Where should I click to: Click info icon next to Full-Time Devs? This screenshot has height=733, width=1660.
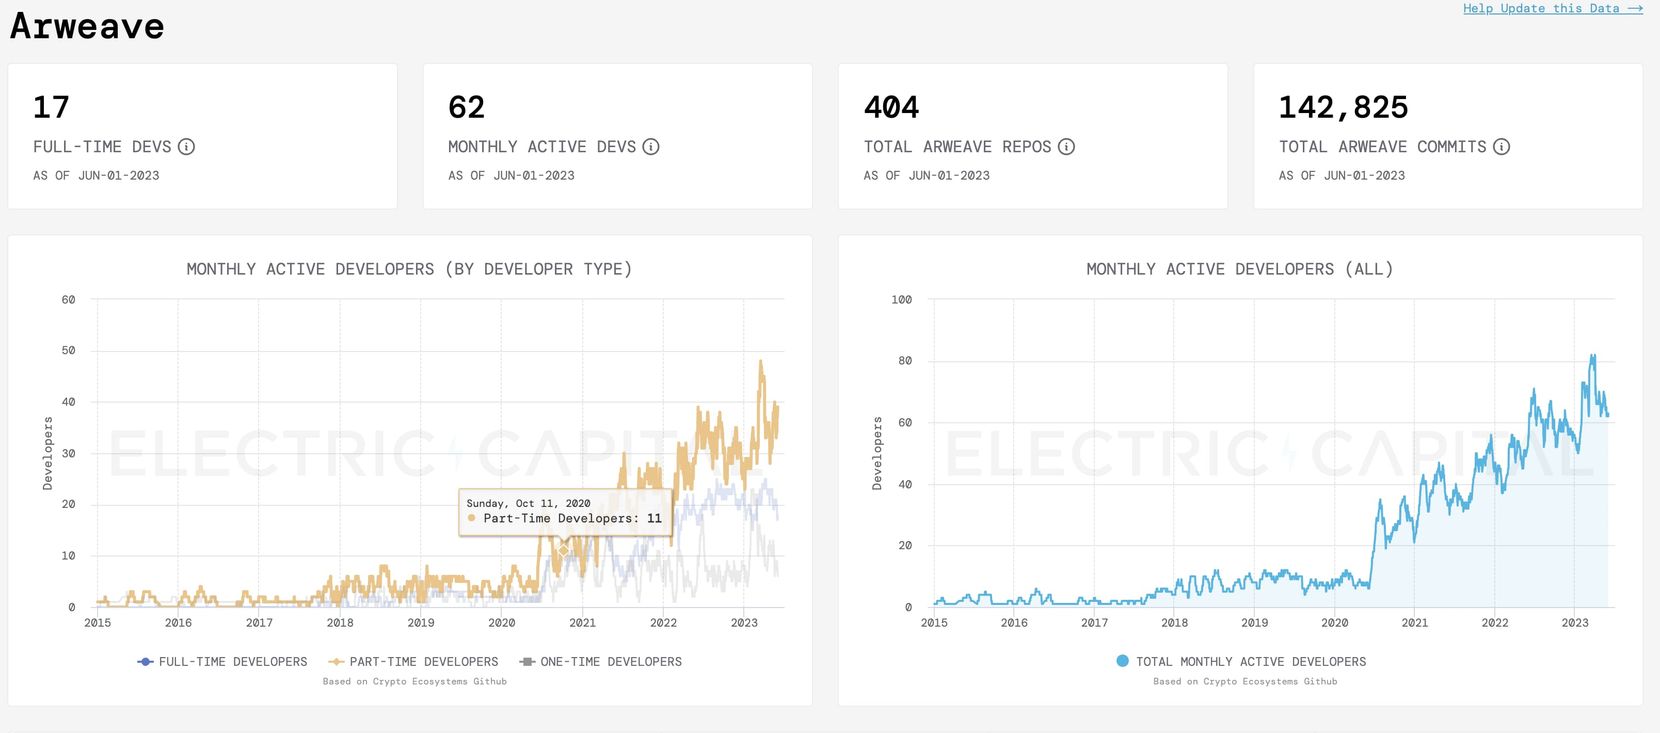coord(186,147)
